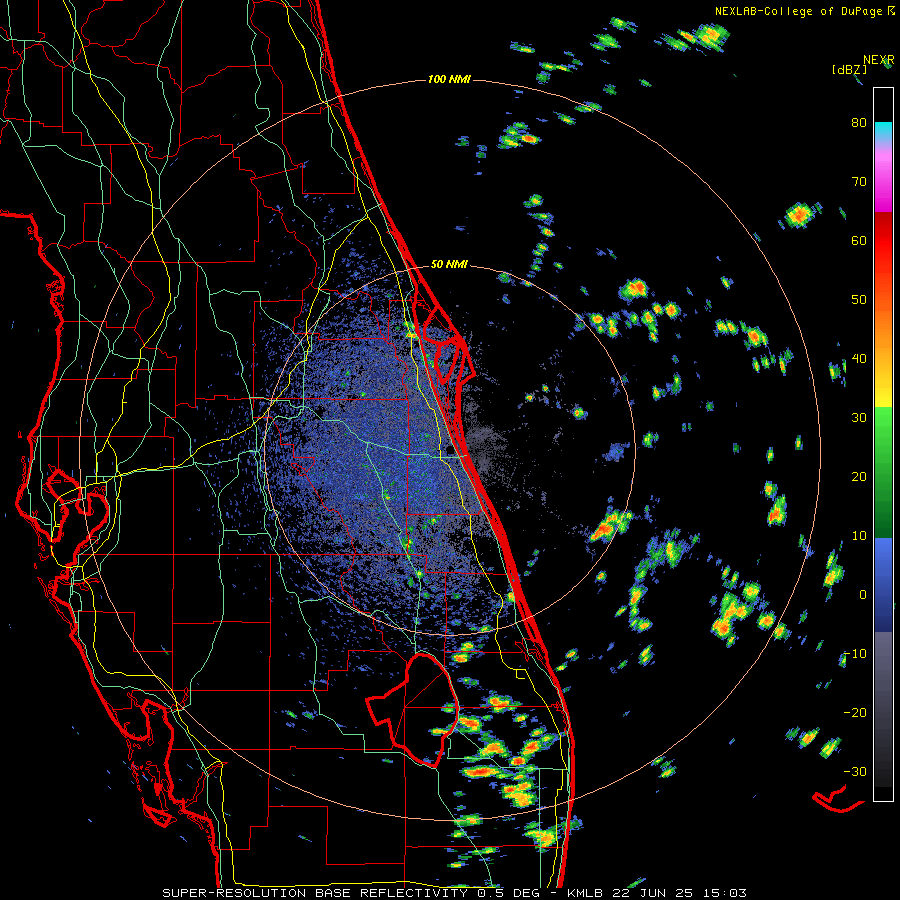This screenshot has height=900, width=900.
Task: Click the 0 value on the dBZ scale
Action: pyautogui.click(x=863, y=595)
